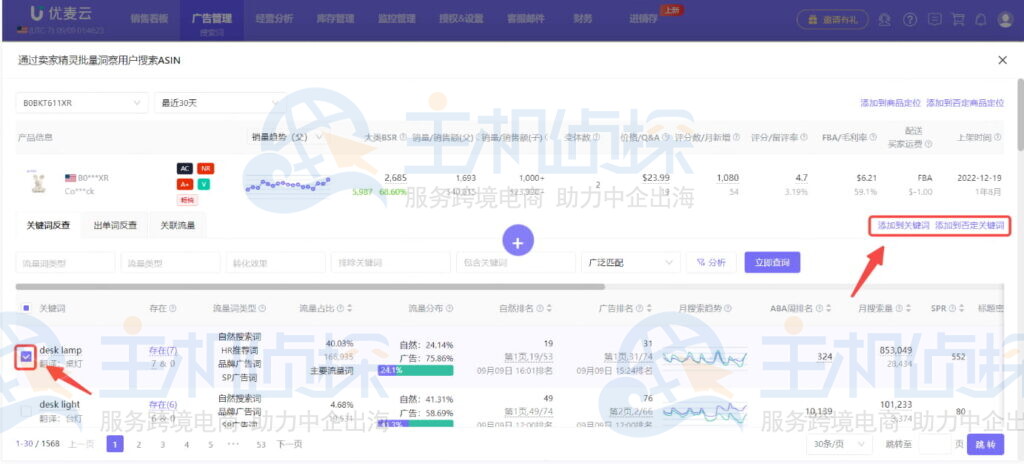Open the customer support headset icon

[884, 20]
